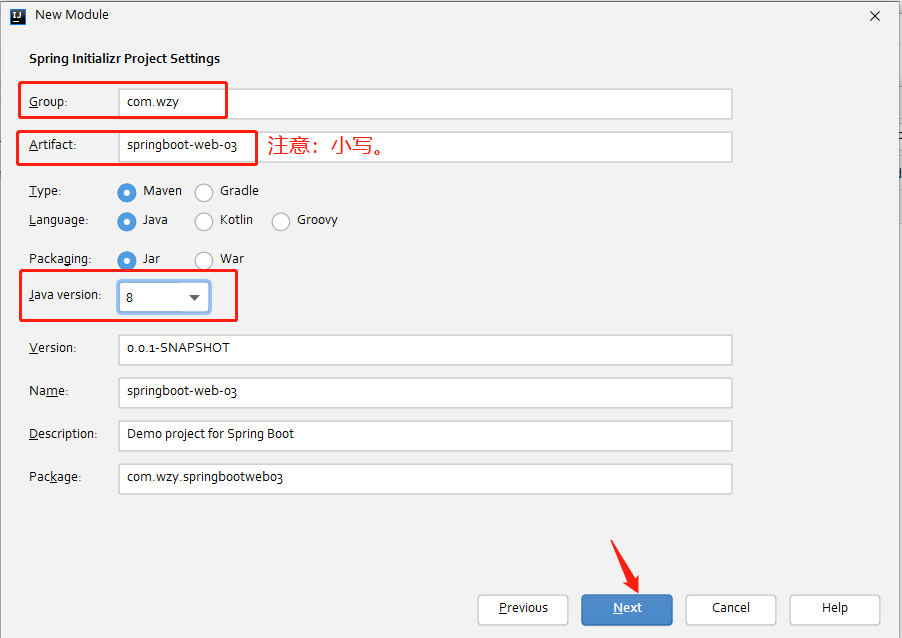The width and height of the screenshot is (902, 638).
Task: Select Jar packaging option
Action: pyautogui.click(x=127, y=260)
